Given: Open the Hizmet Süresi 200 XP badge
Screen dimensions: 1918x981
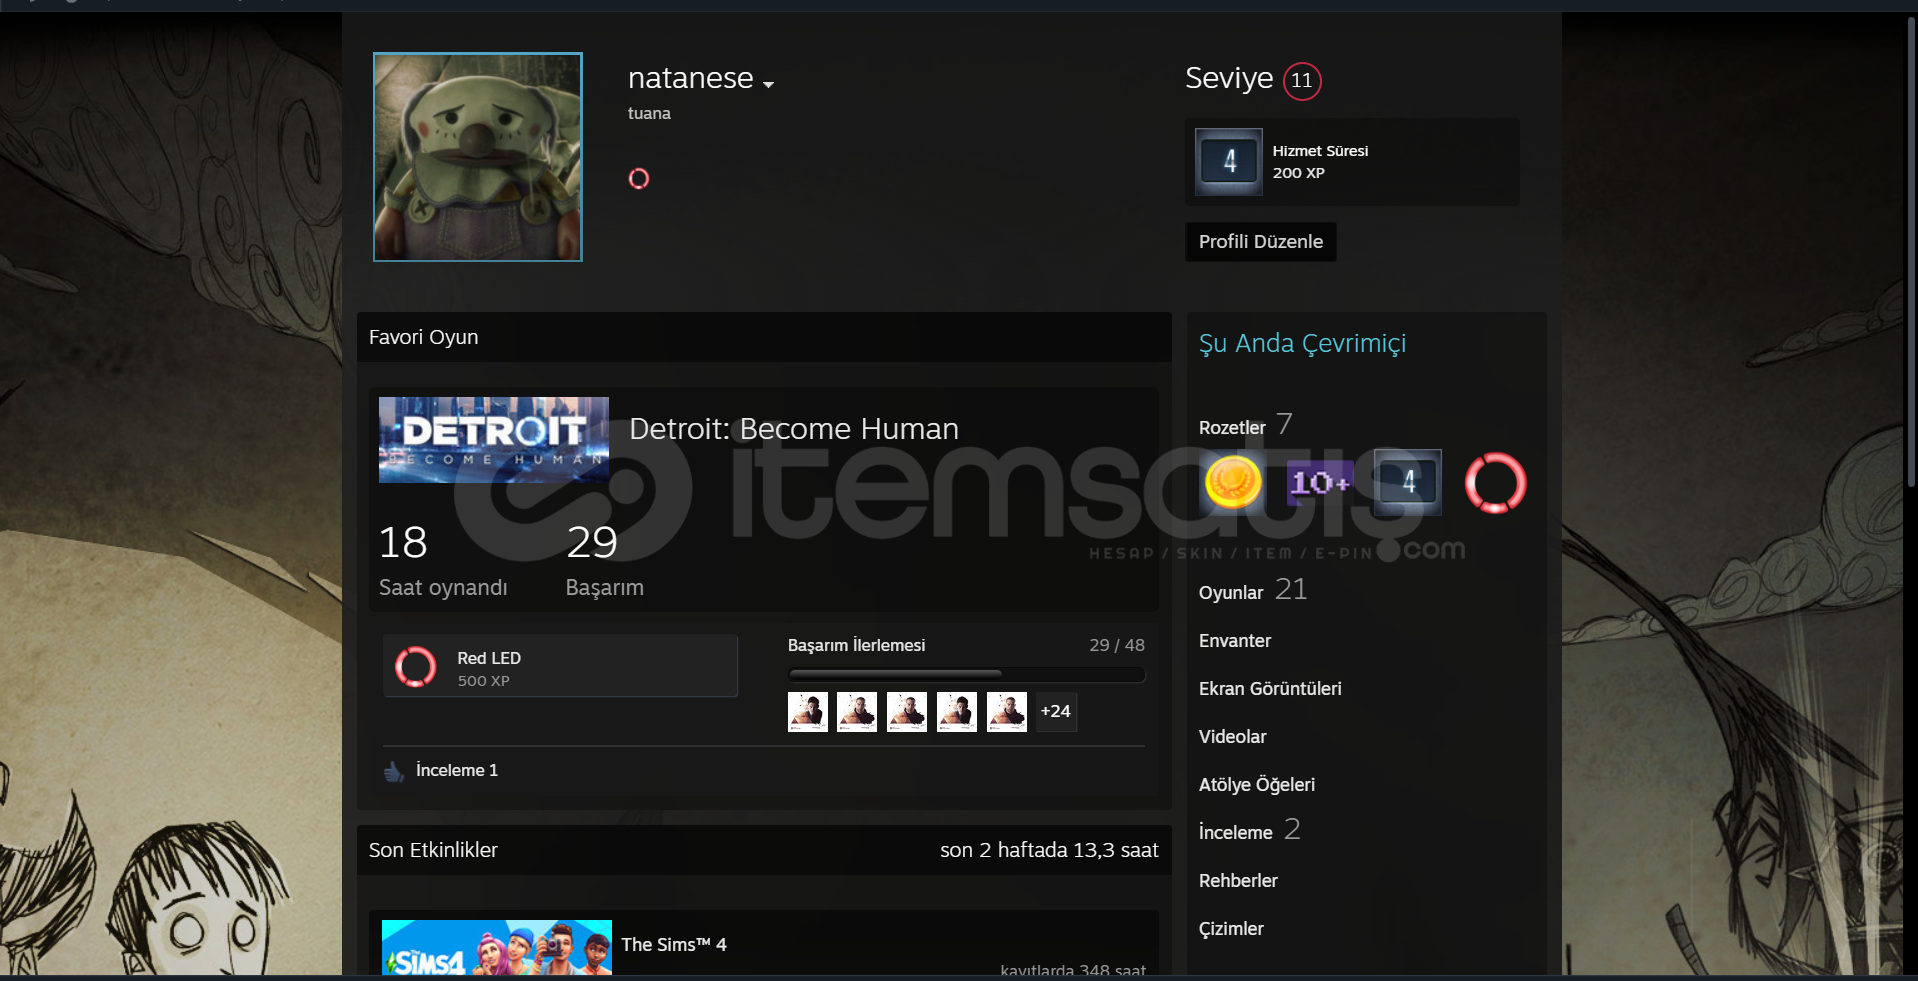Looking at the screenshot, I should point(1352,162).
